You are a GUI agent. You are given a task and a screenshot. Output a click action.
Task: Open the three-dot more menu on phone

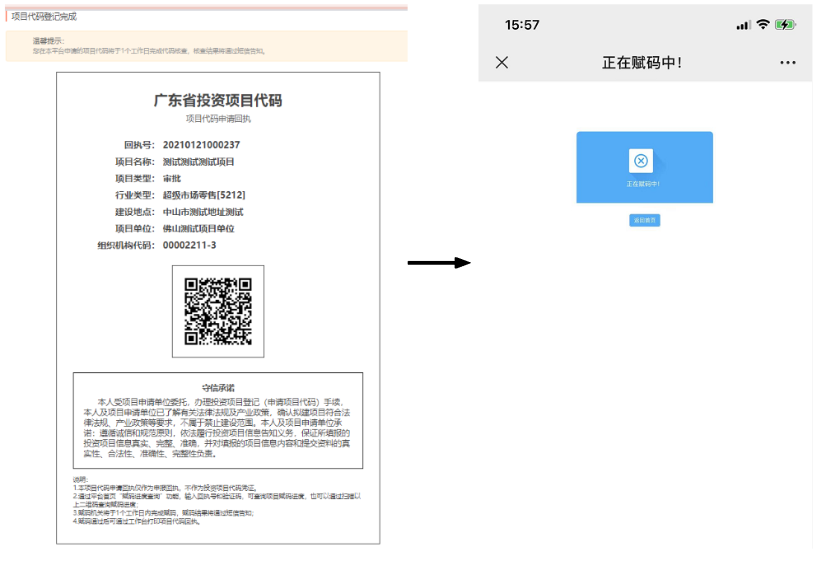pos(787,62)
